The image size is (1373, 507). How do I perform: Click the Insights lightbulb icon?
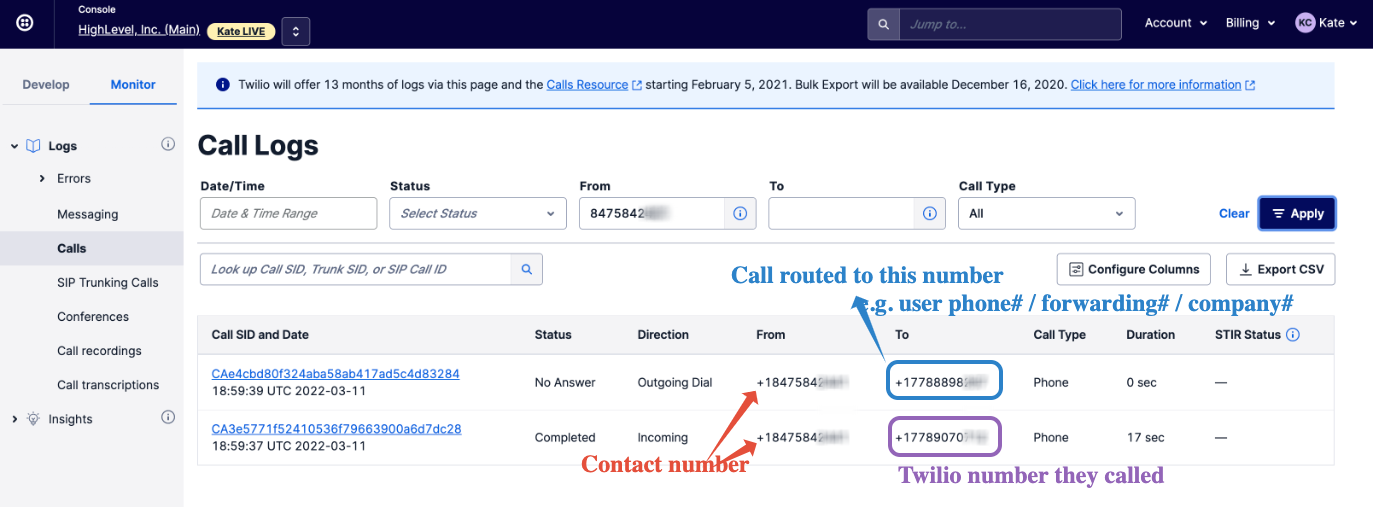pos(33,419)
